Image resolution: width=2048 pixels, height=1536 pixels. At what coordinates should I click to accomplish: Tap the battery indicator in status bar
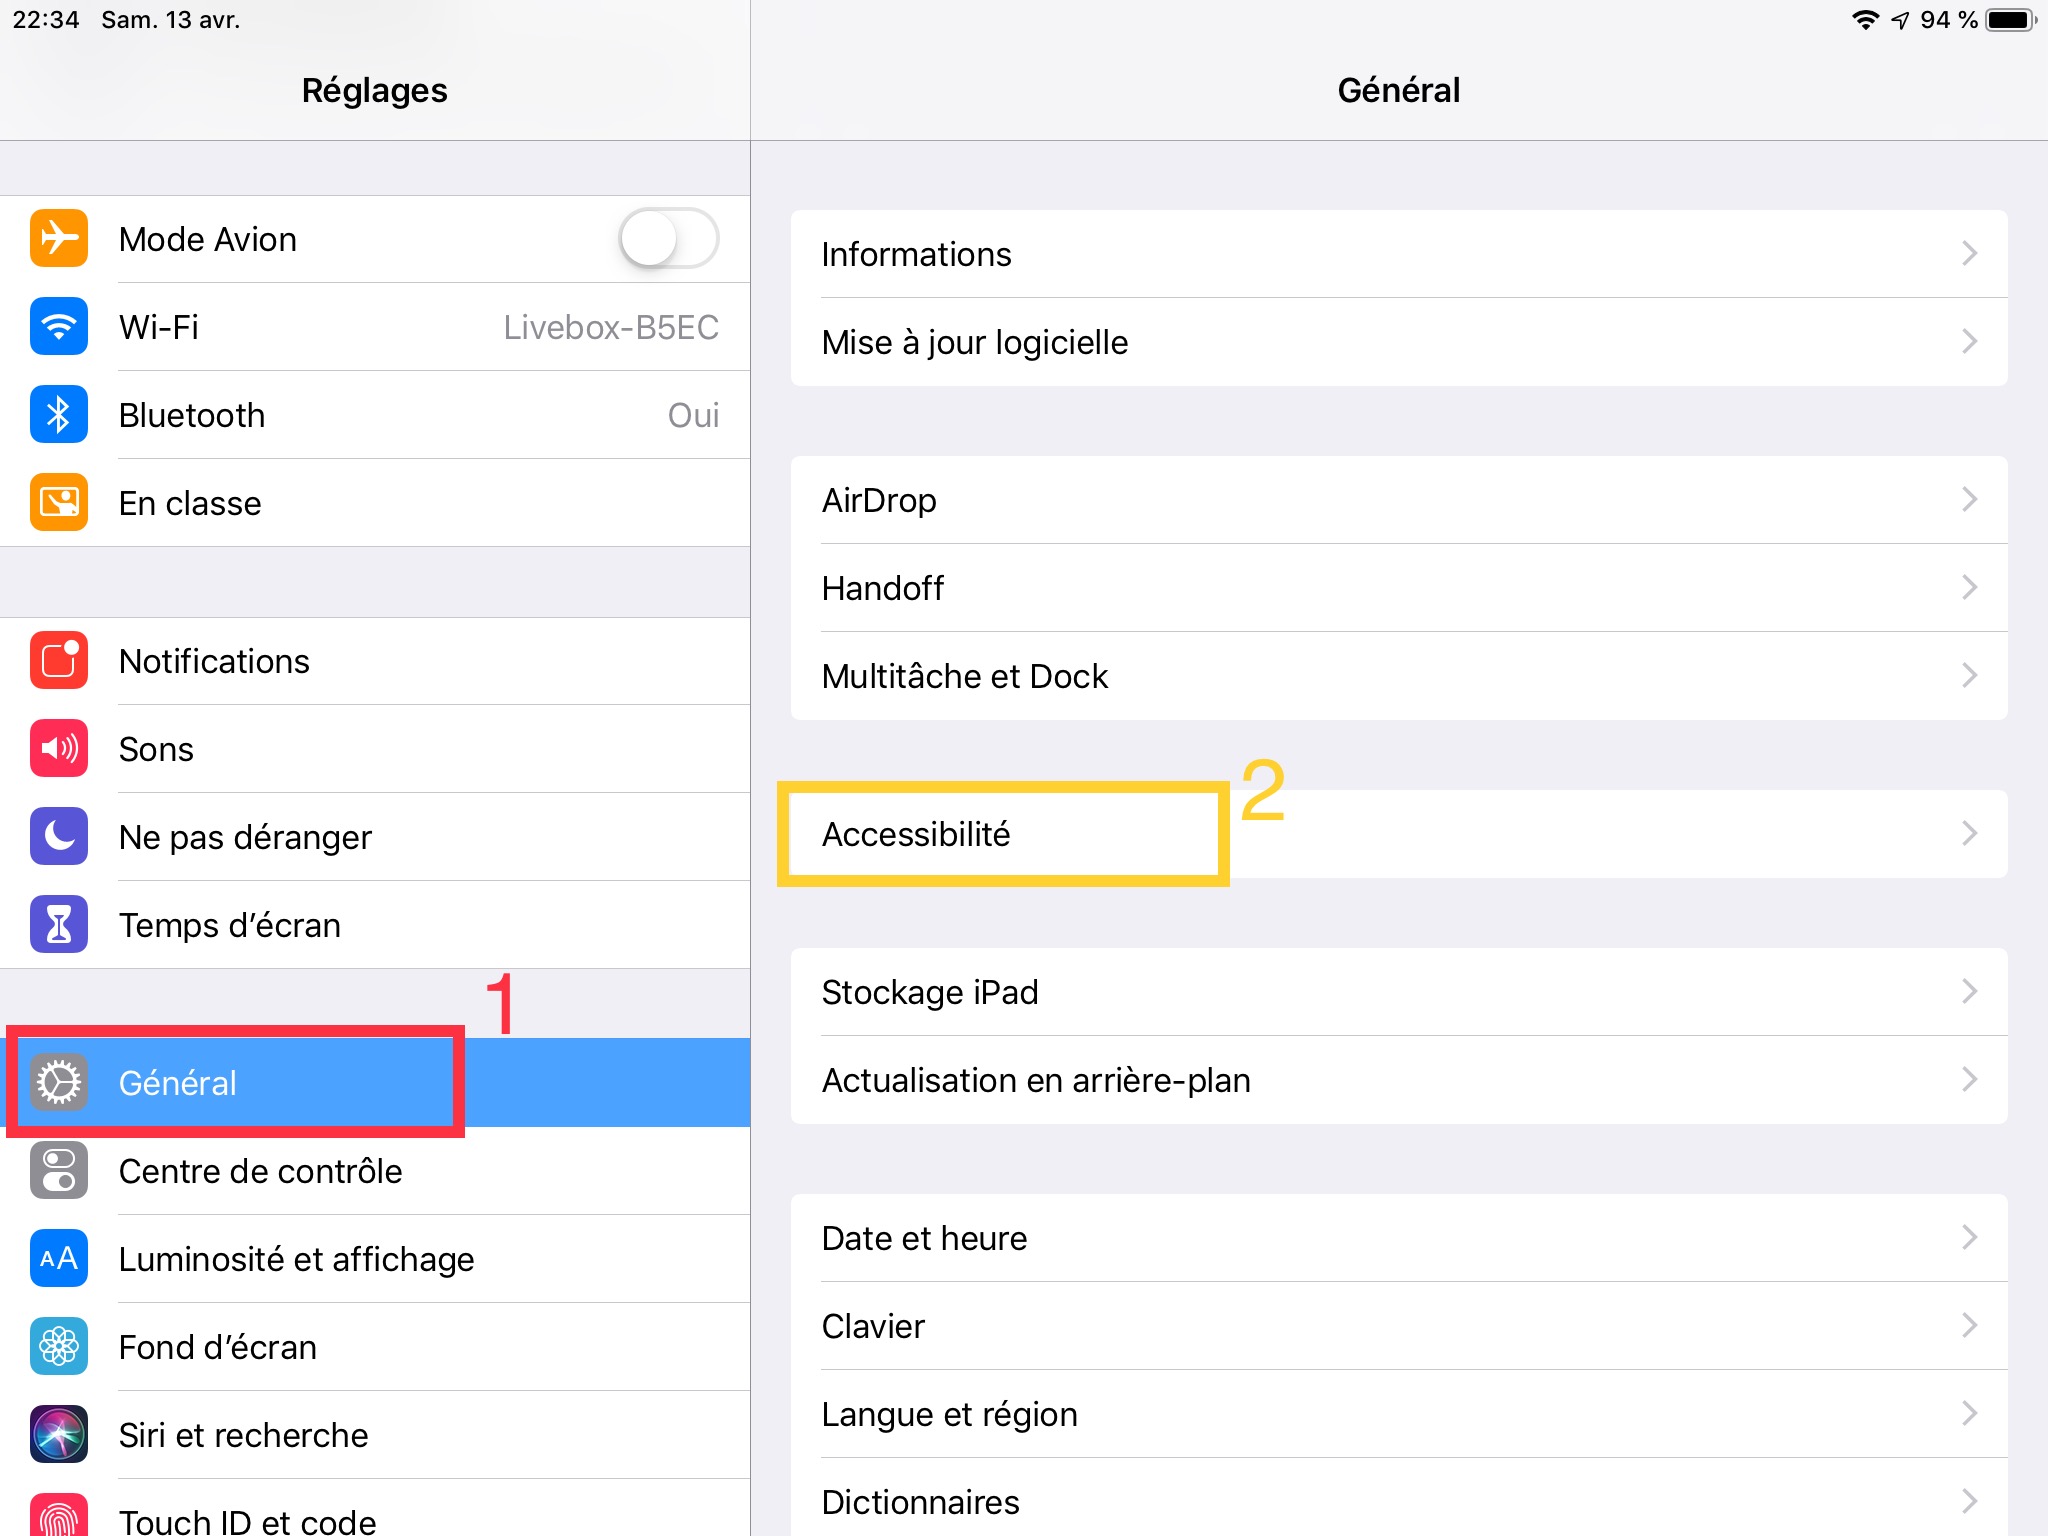click(x=2010, y=20)
